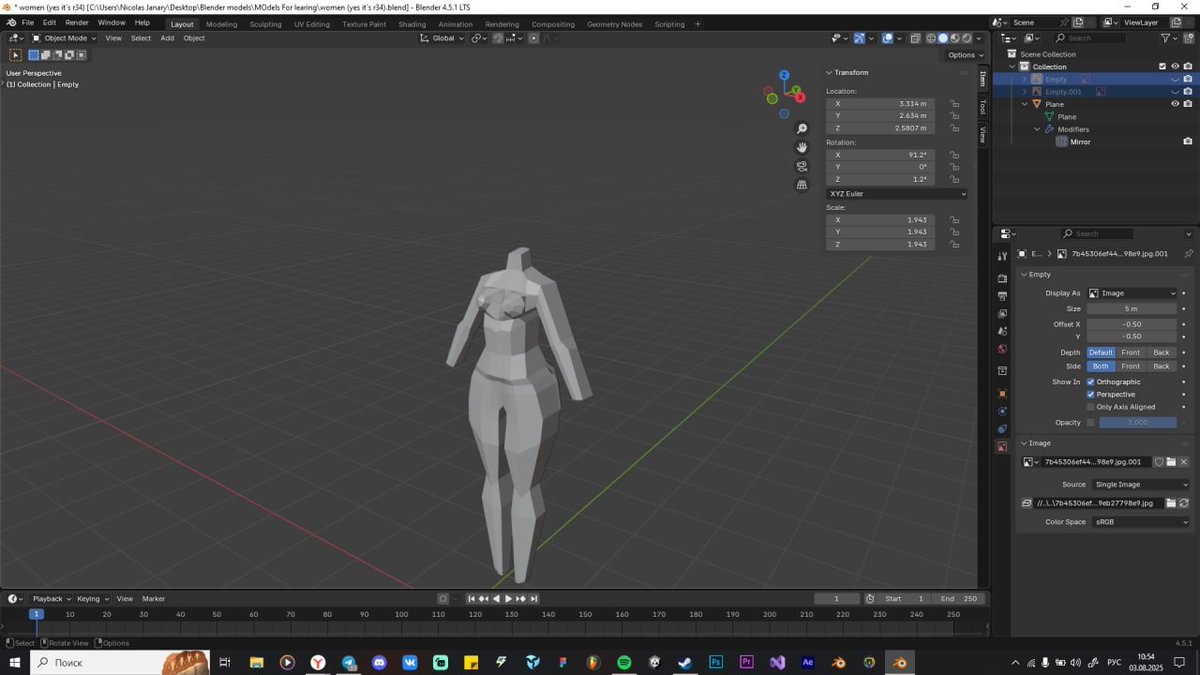Image resolution: width=1200 pixels, height=675 pixels.
Task: Click the Opacity slider value
Action: [x=1138, y=422]
